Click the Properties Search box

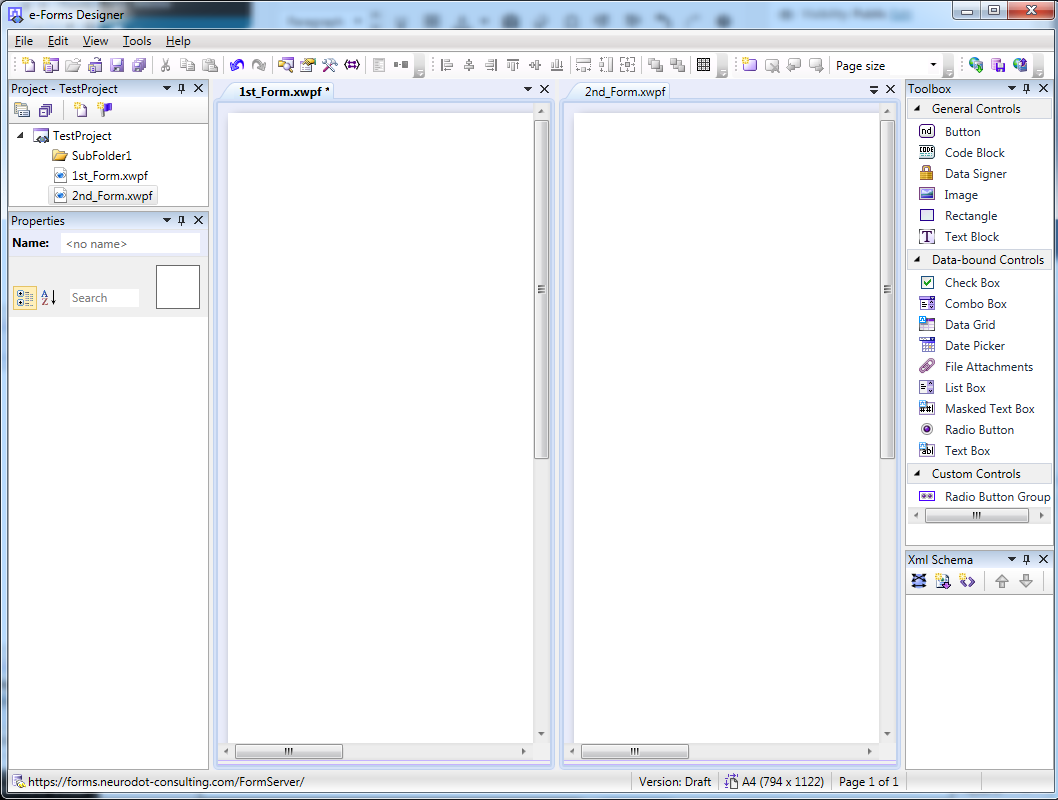tap(105, 297)
